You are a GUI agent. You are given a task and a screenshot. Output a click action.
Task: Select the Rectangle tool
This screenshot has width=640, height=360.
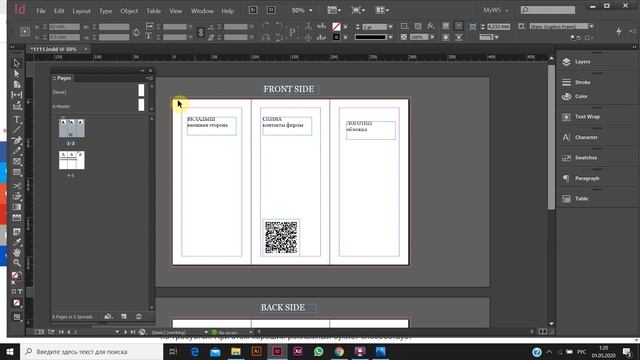pyautogui.click(x=16, y=173)
